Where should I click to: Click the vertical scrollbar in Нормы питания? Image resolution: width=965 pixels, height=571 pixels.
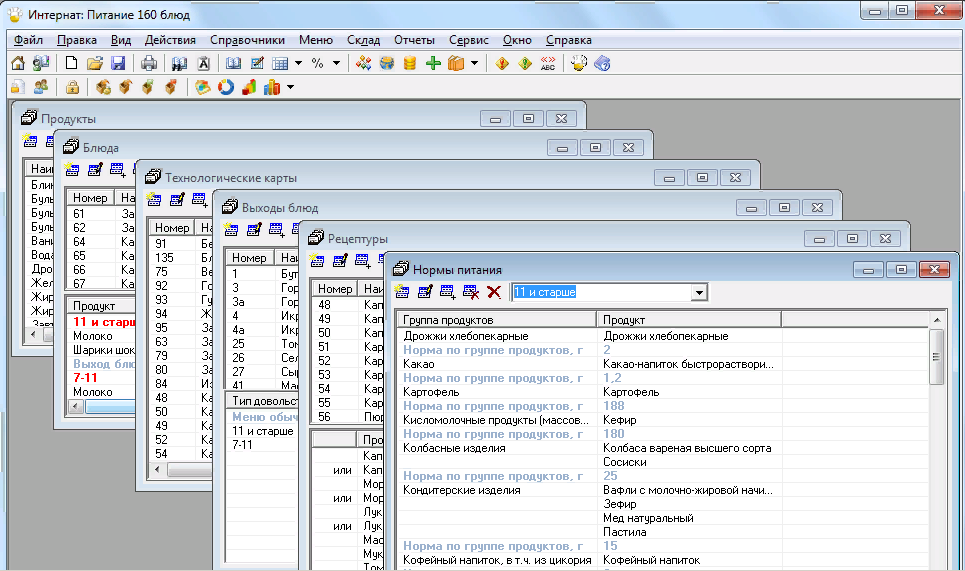tap(936, 357)
